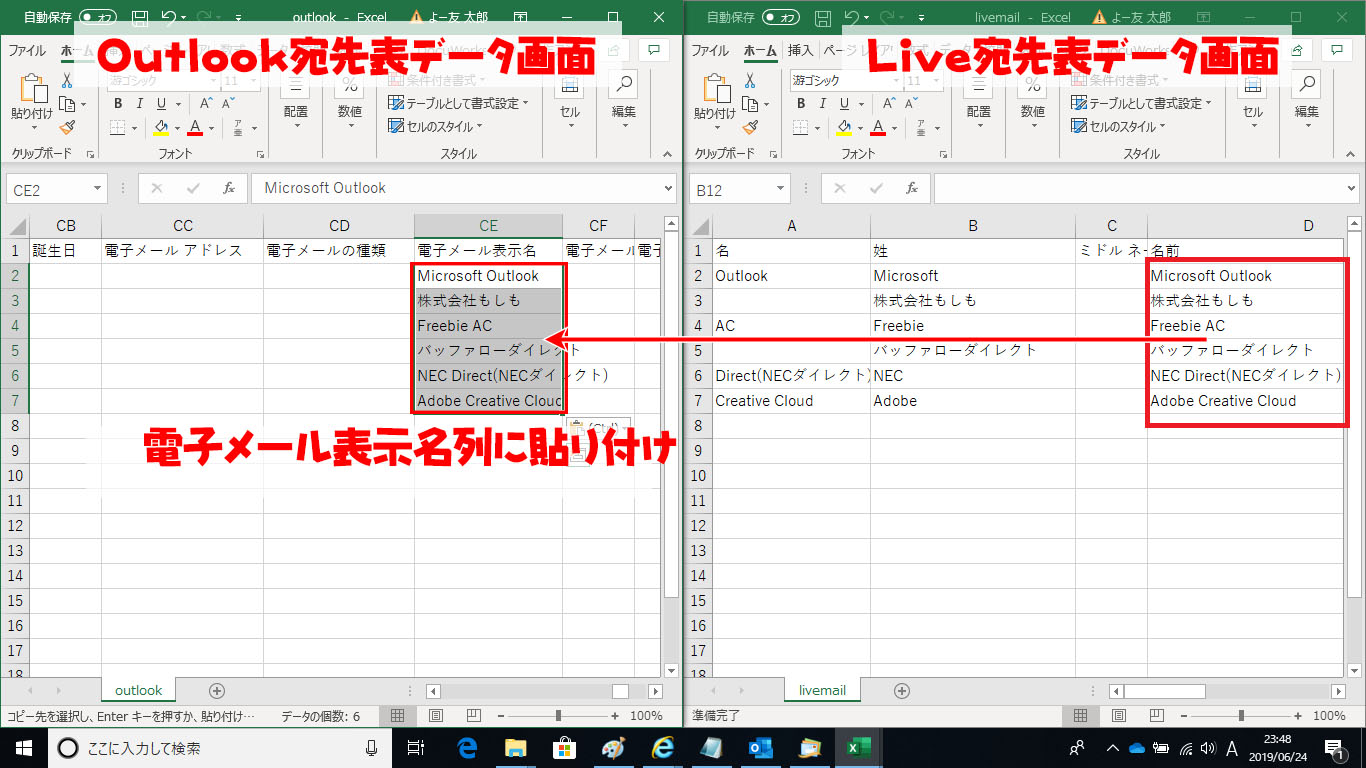This screenshot has width=1366, height=768.
Task: Toggle AutoSave in livemail window
Action: click(781, 18)
